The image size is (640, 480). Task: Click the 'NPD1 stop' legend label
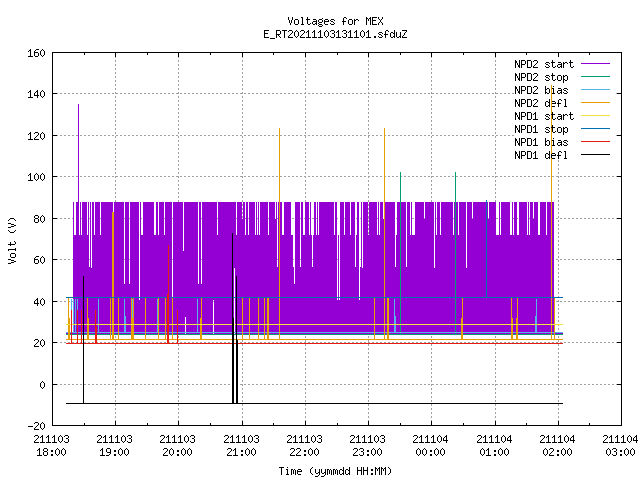click(541, 129)
